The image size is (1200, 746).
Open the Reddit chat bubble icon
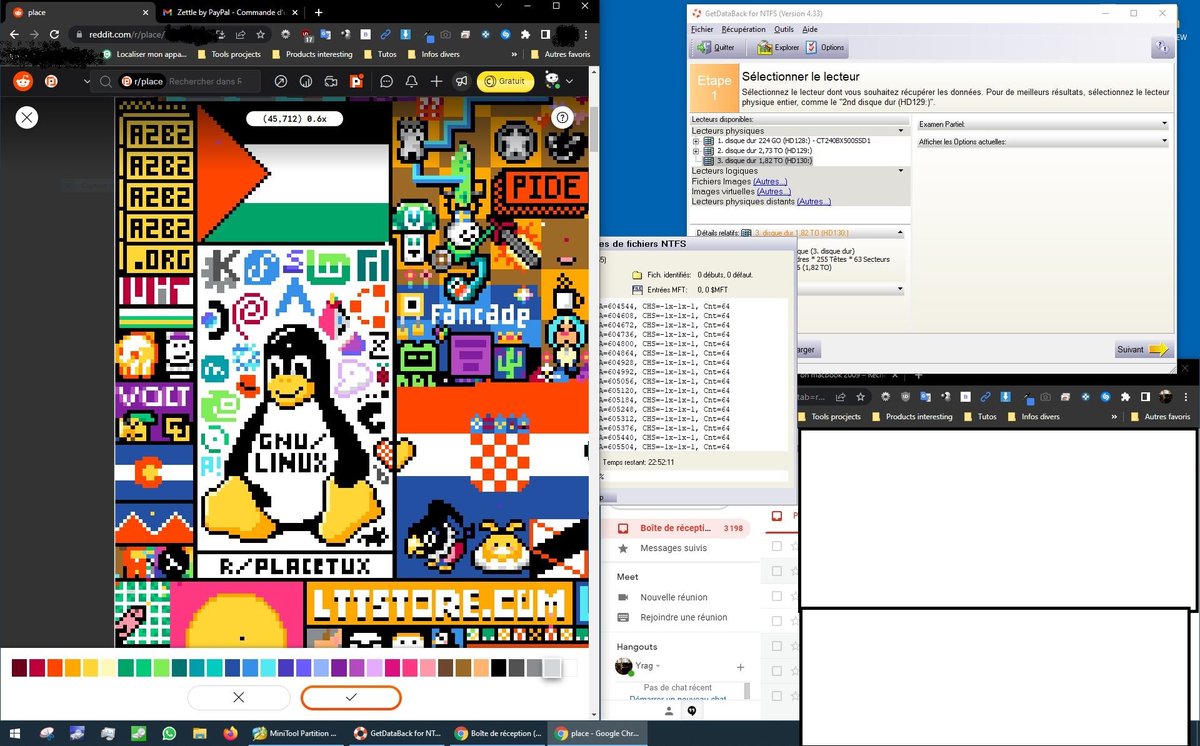pyautogui.click(x=386, y=81)
